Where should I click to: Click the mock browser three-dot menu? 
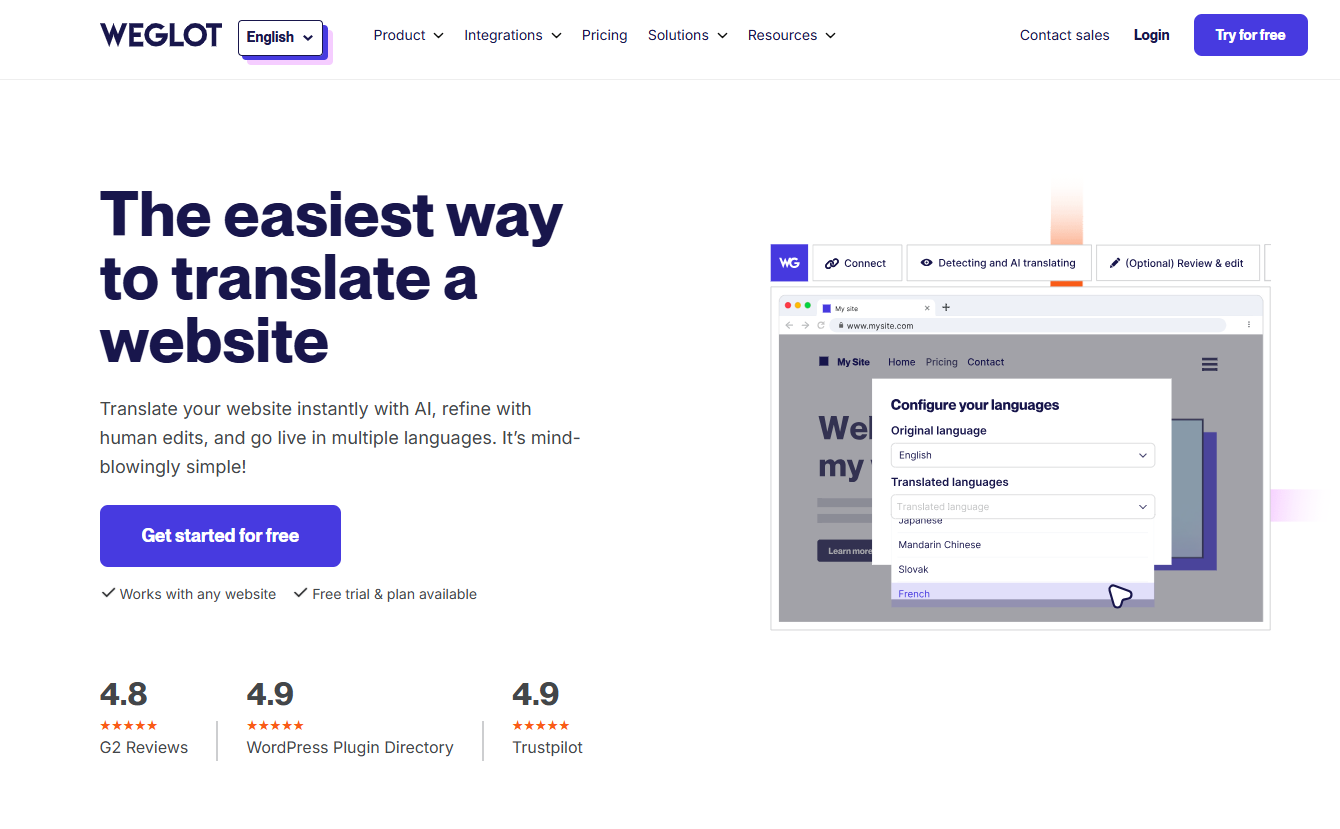coord(1249,325)
